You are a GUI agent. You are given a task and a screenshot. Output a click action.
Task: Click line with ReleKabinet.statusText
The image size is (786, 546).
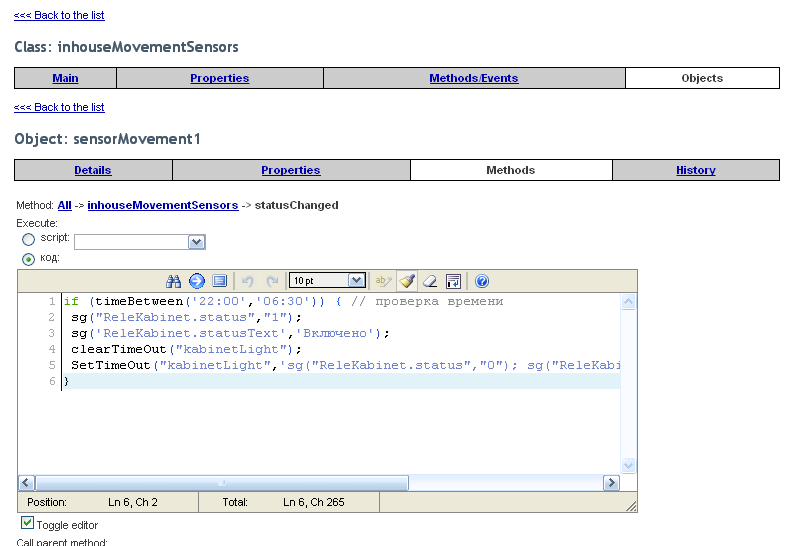click(230, 333)
